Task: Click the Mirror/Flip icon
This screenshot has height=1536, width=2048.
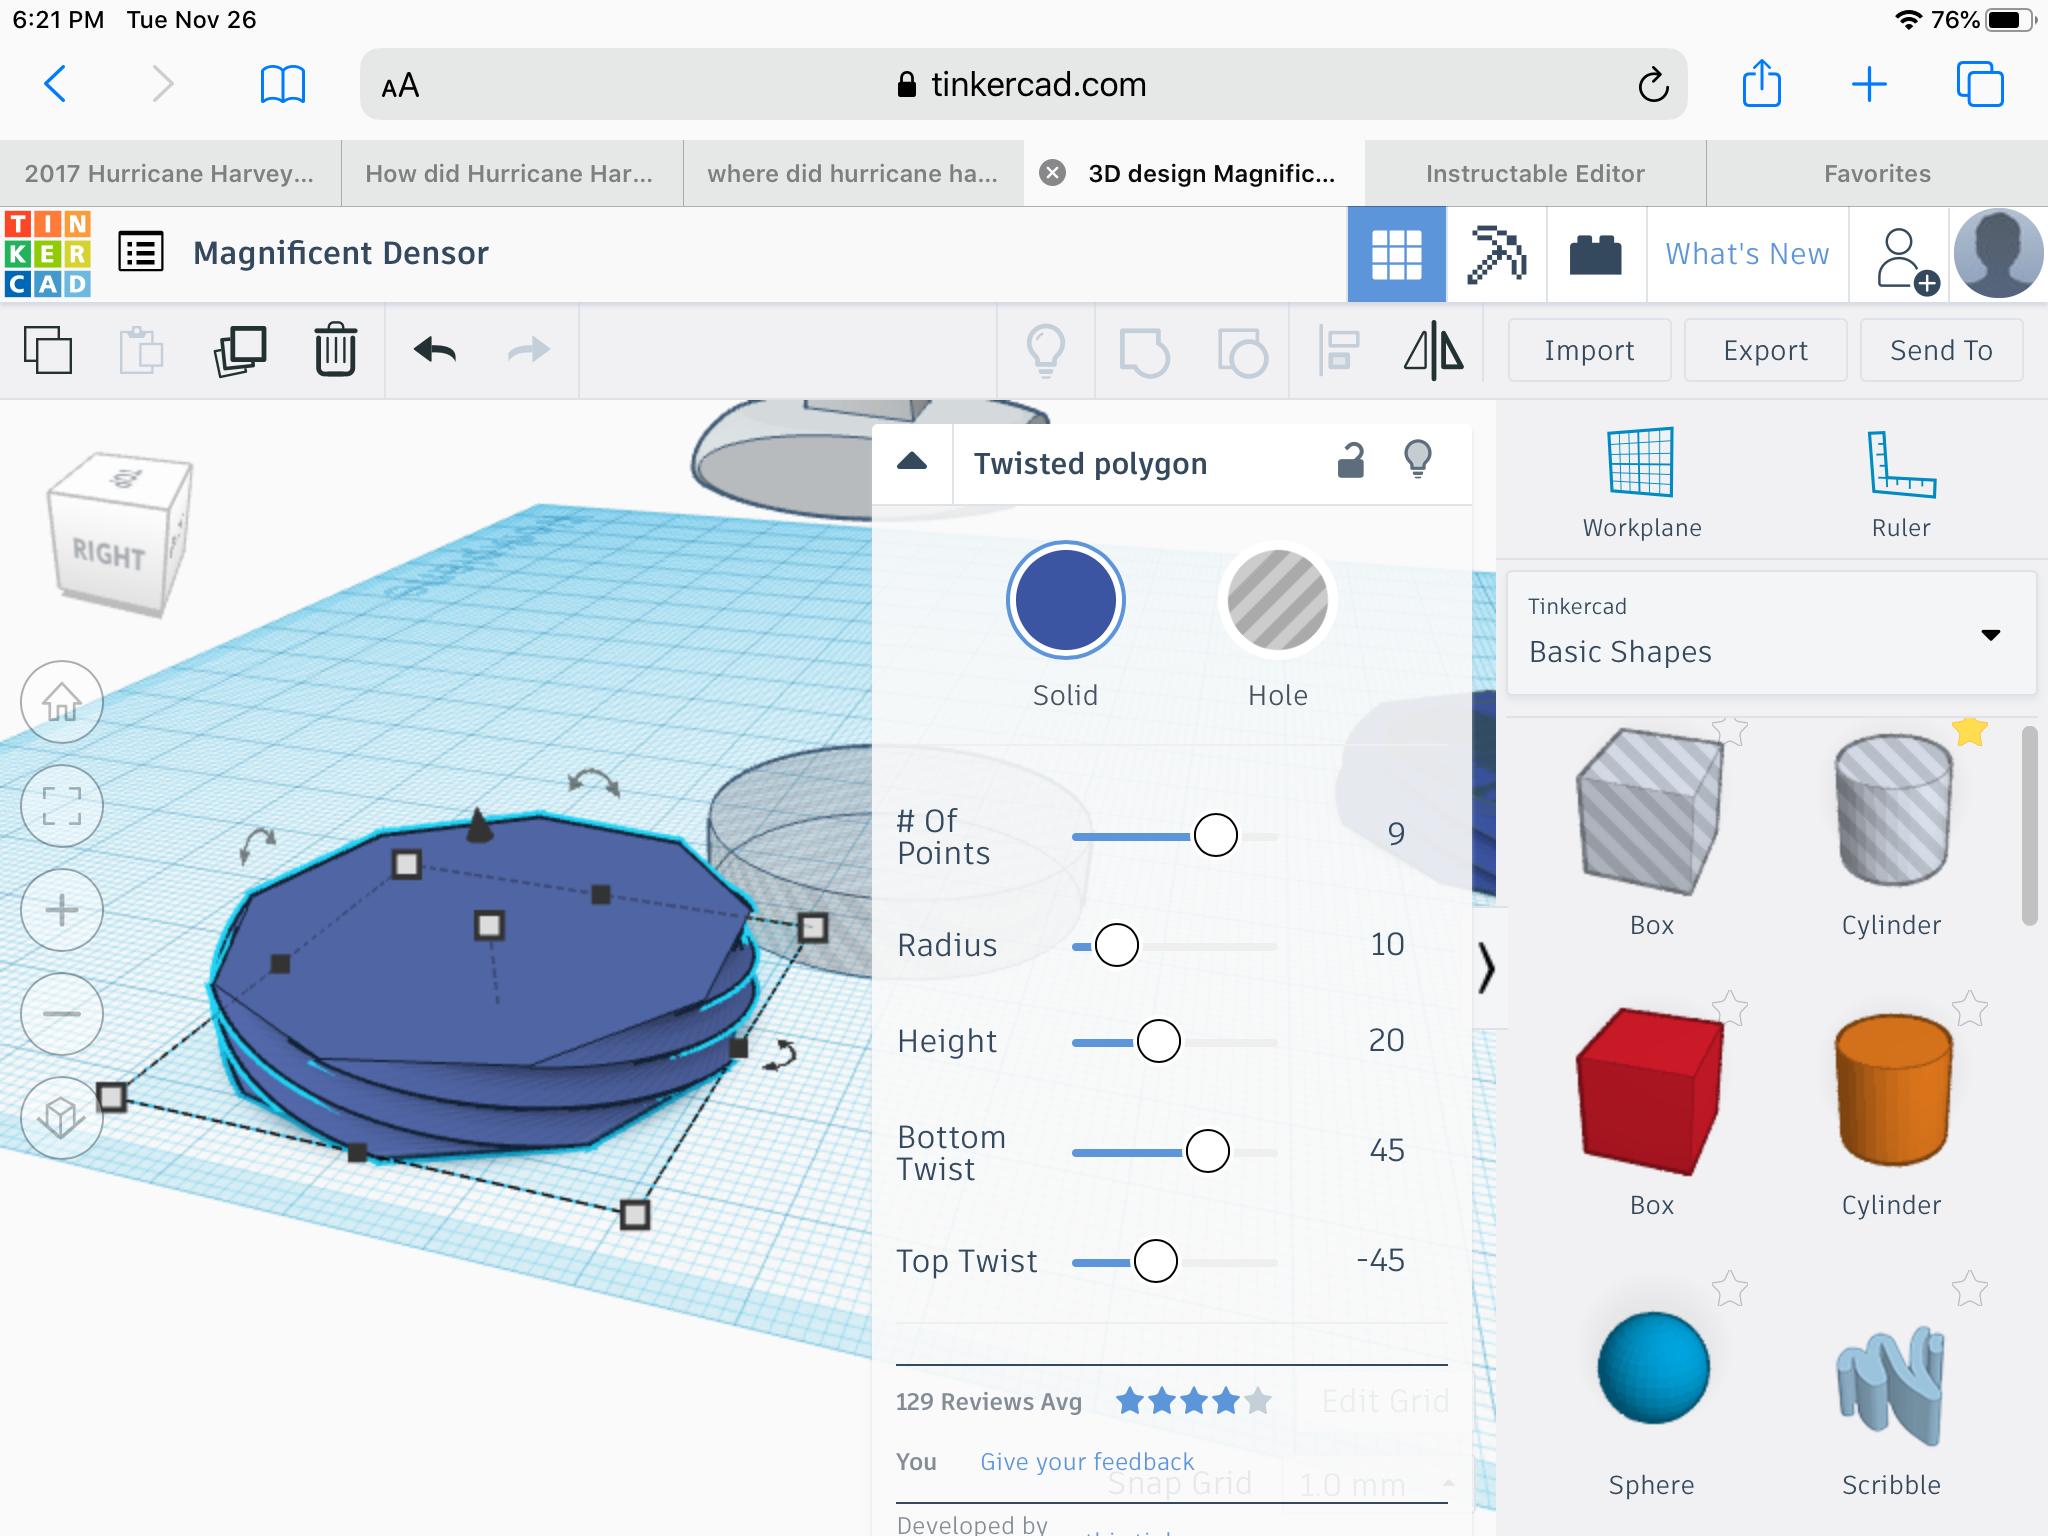Action: tap(1432, 350)
